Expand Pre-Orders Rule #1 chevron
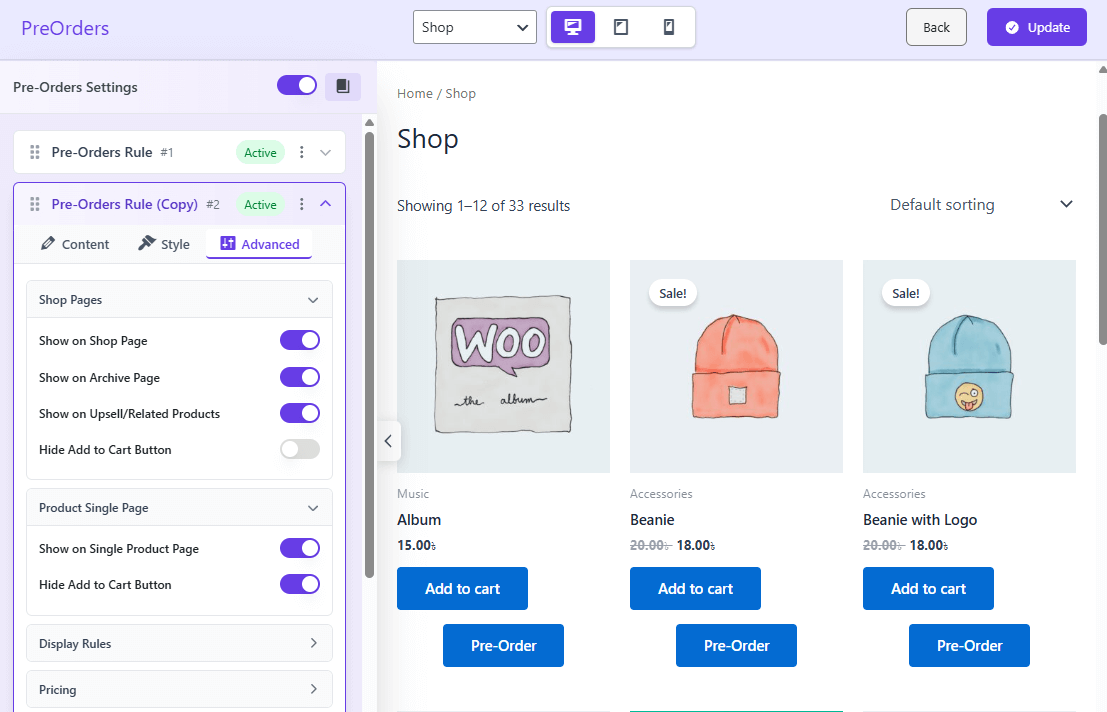 point(325,152)
